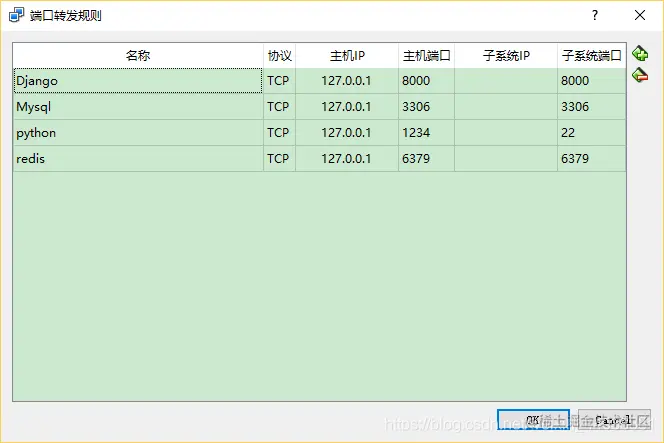Add a new port forwarding rule
The image size is (664, 443).
pyautogui.click(x=640, y=54)
